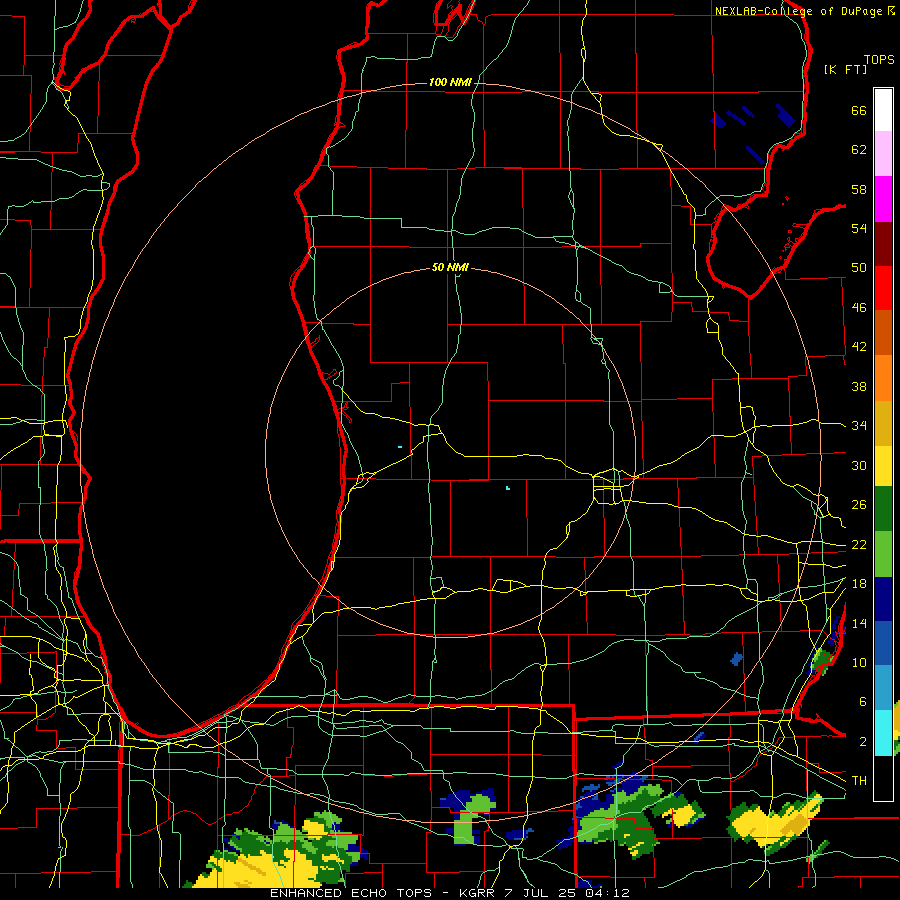Click the 66 legend value label
The height and width of the screenshot is (900, 900).
click(x=859, y=111)
